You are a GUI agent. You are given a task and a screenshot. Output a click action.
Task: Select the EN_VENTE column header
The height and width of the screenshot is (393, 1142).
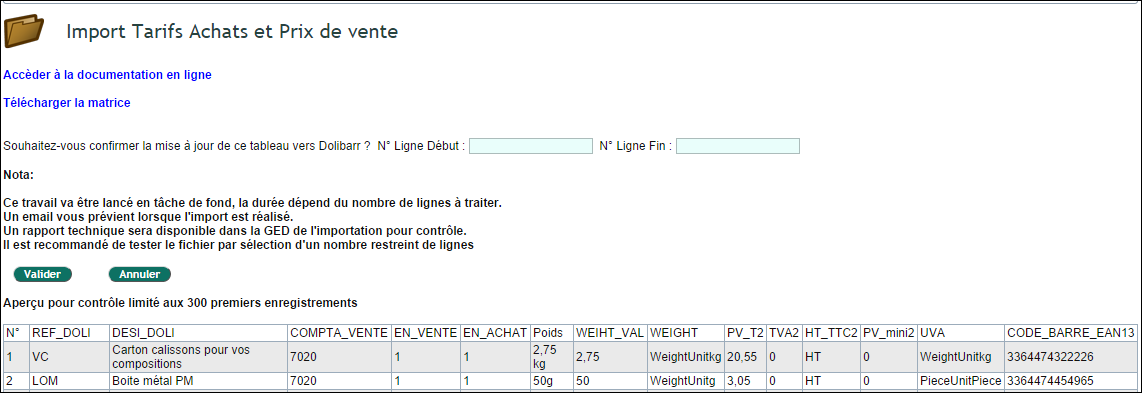click(x=425, y=333)
